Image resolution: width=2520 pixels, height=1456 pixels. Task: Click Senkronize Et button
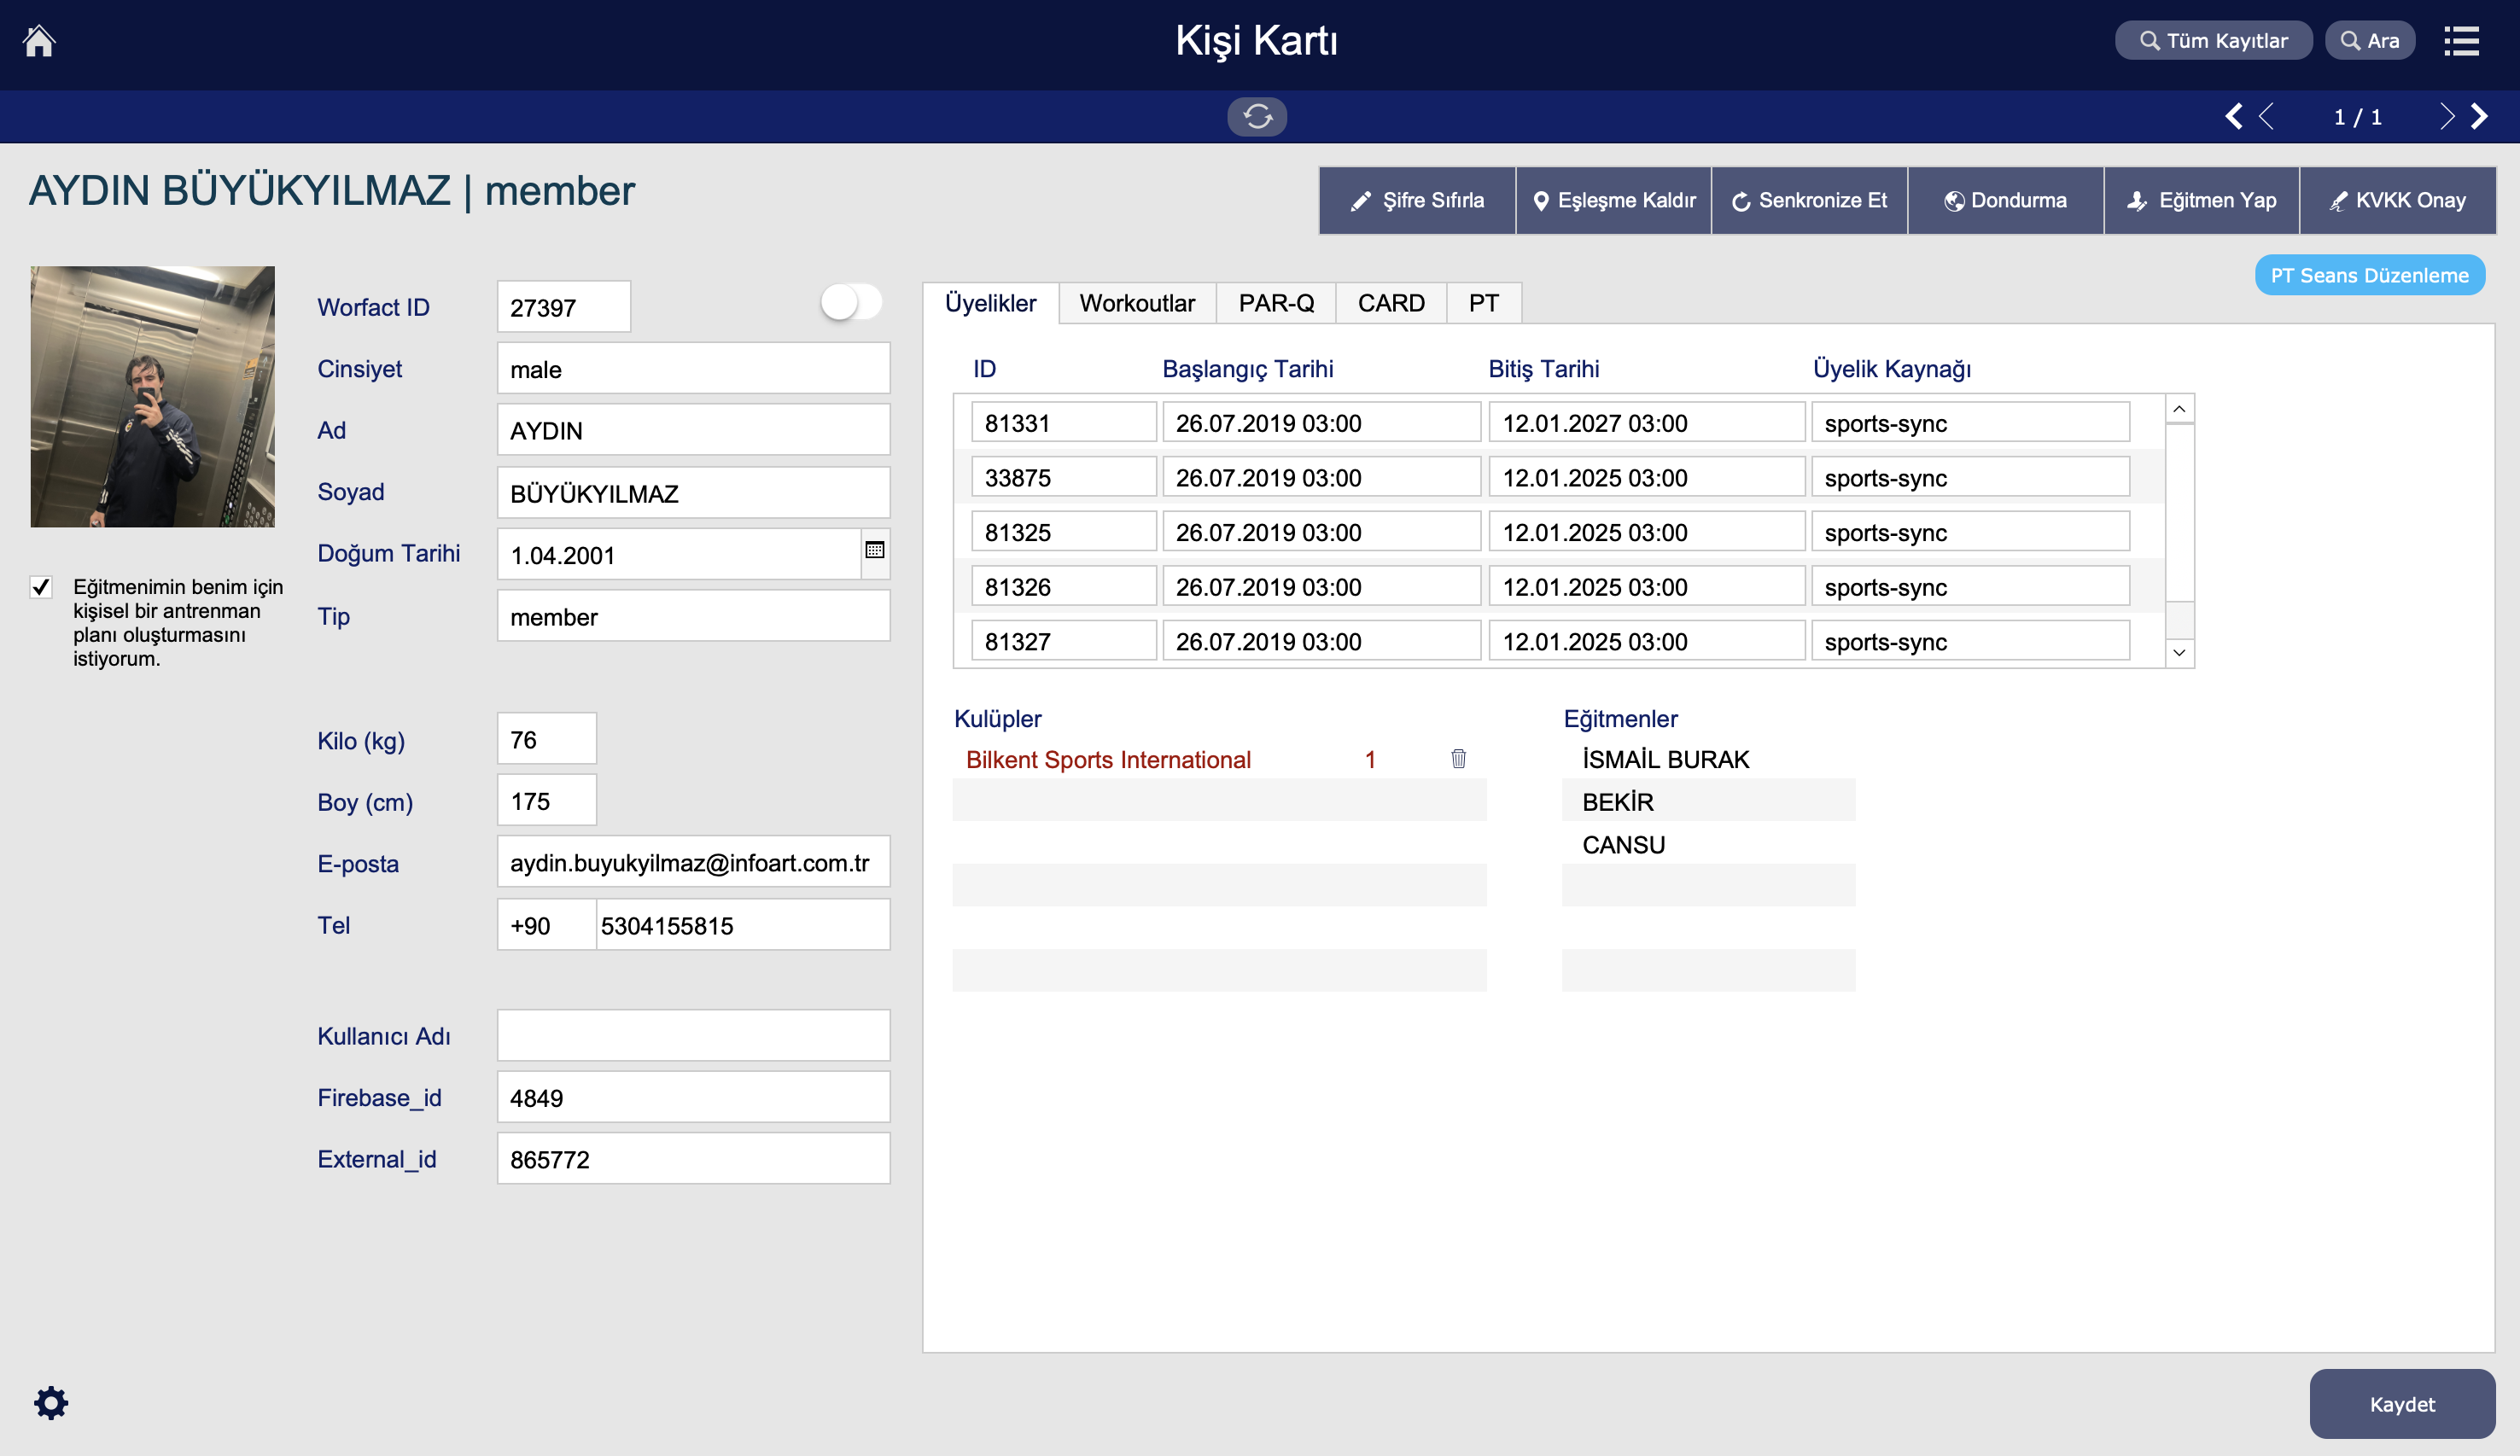1809,200
